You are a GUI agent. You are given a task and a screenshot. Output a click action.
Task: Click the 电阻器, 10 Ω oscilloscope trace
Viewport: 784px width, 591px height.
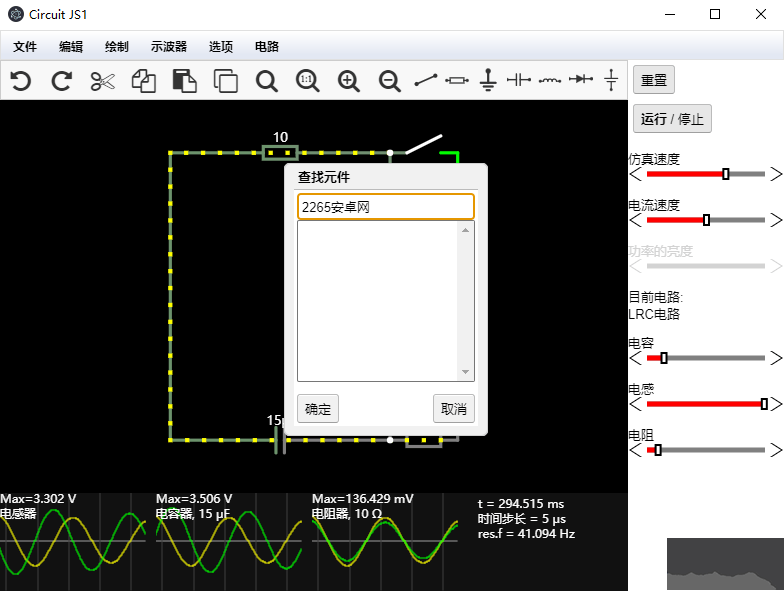[x=385, y=542]
